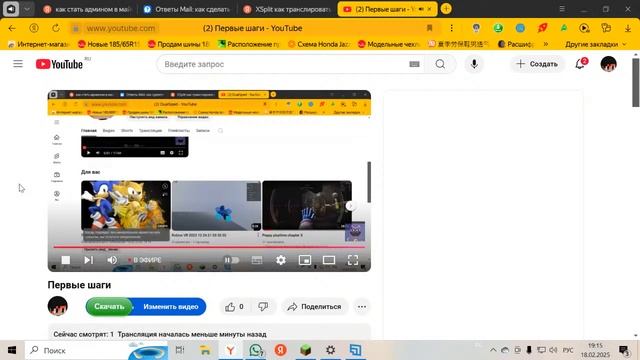Click the Поделиться share button
640x360 pixels.
coord(314,307)
